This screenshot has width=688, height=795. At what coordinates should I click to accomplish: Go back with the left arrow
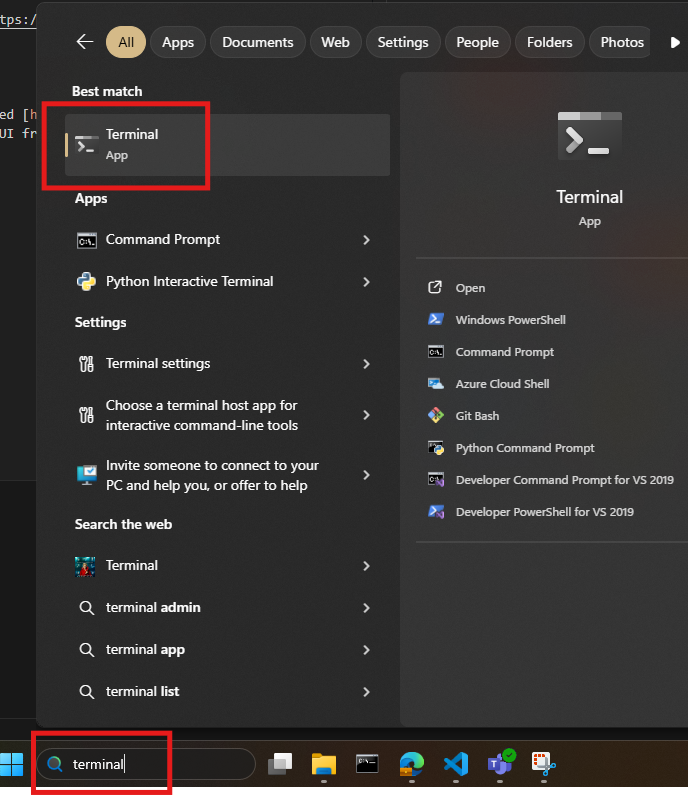(85, 42)
